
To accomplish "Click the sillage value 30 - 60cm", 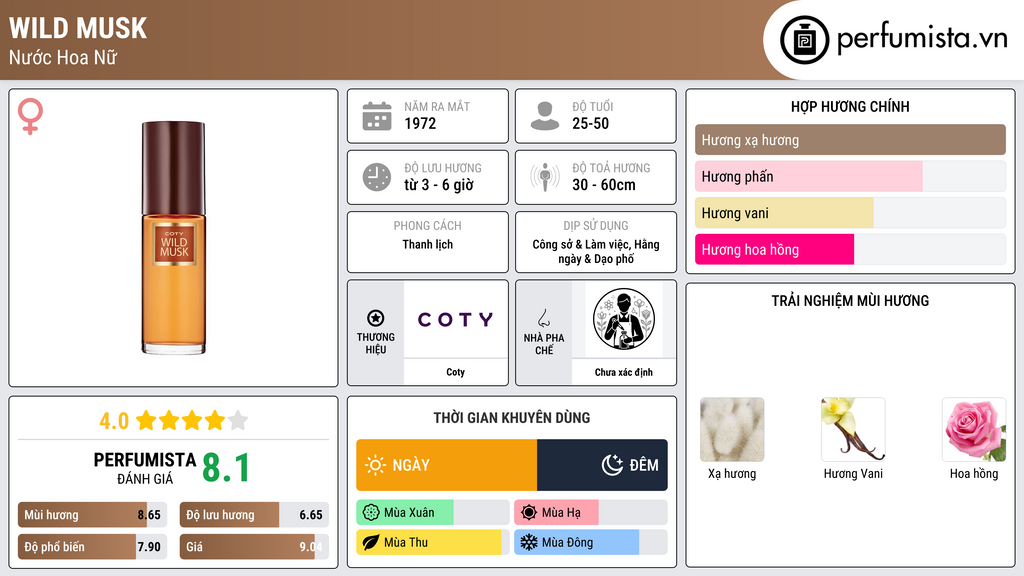I will 604,185.
